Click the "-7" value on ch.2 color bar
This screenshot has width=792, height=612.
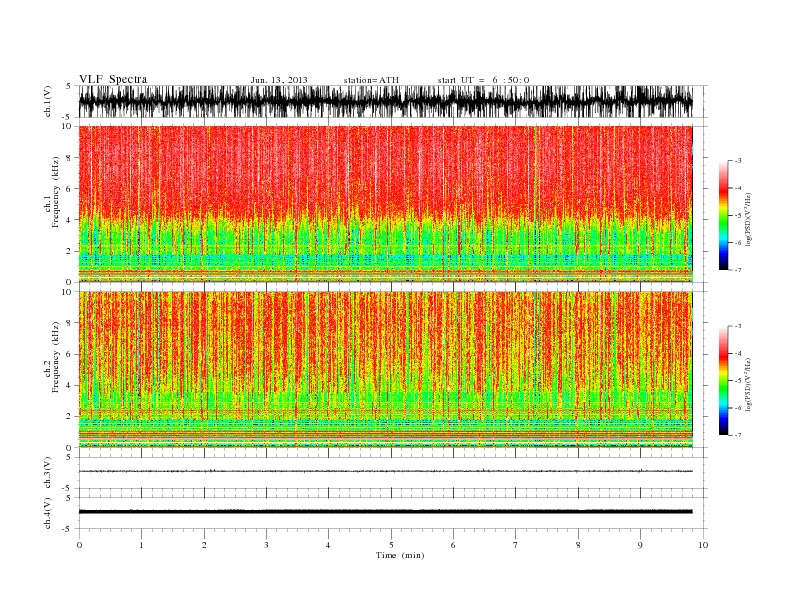(737, 435)
